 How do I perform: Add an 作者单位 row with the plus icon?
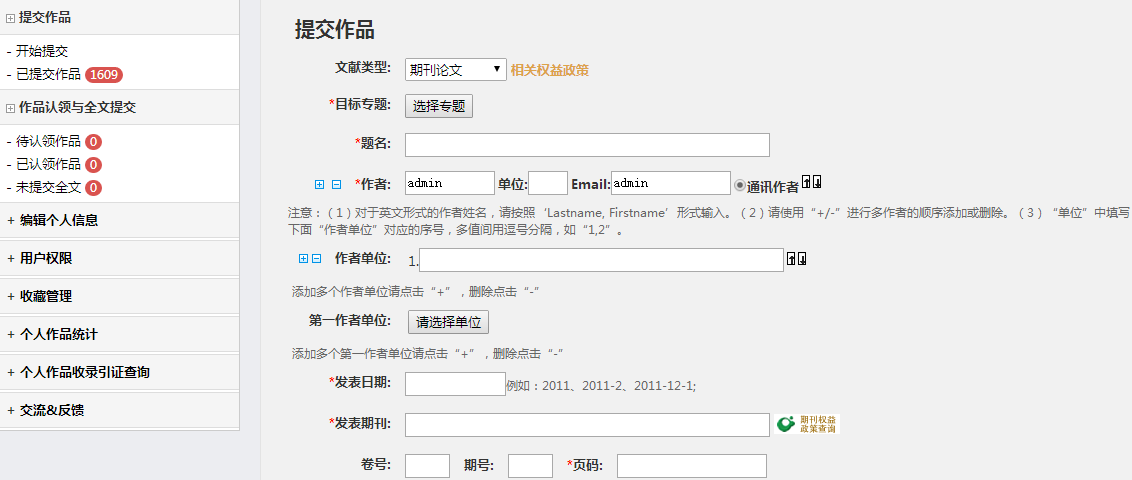304,259
